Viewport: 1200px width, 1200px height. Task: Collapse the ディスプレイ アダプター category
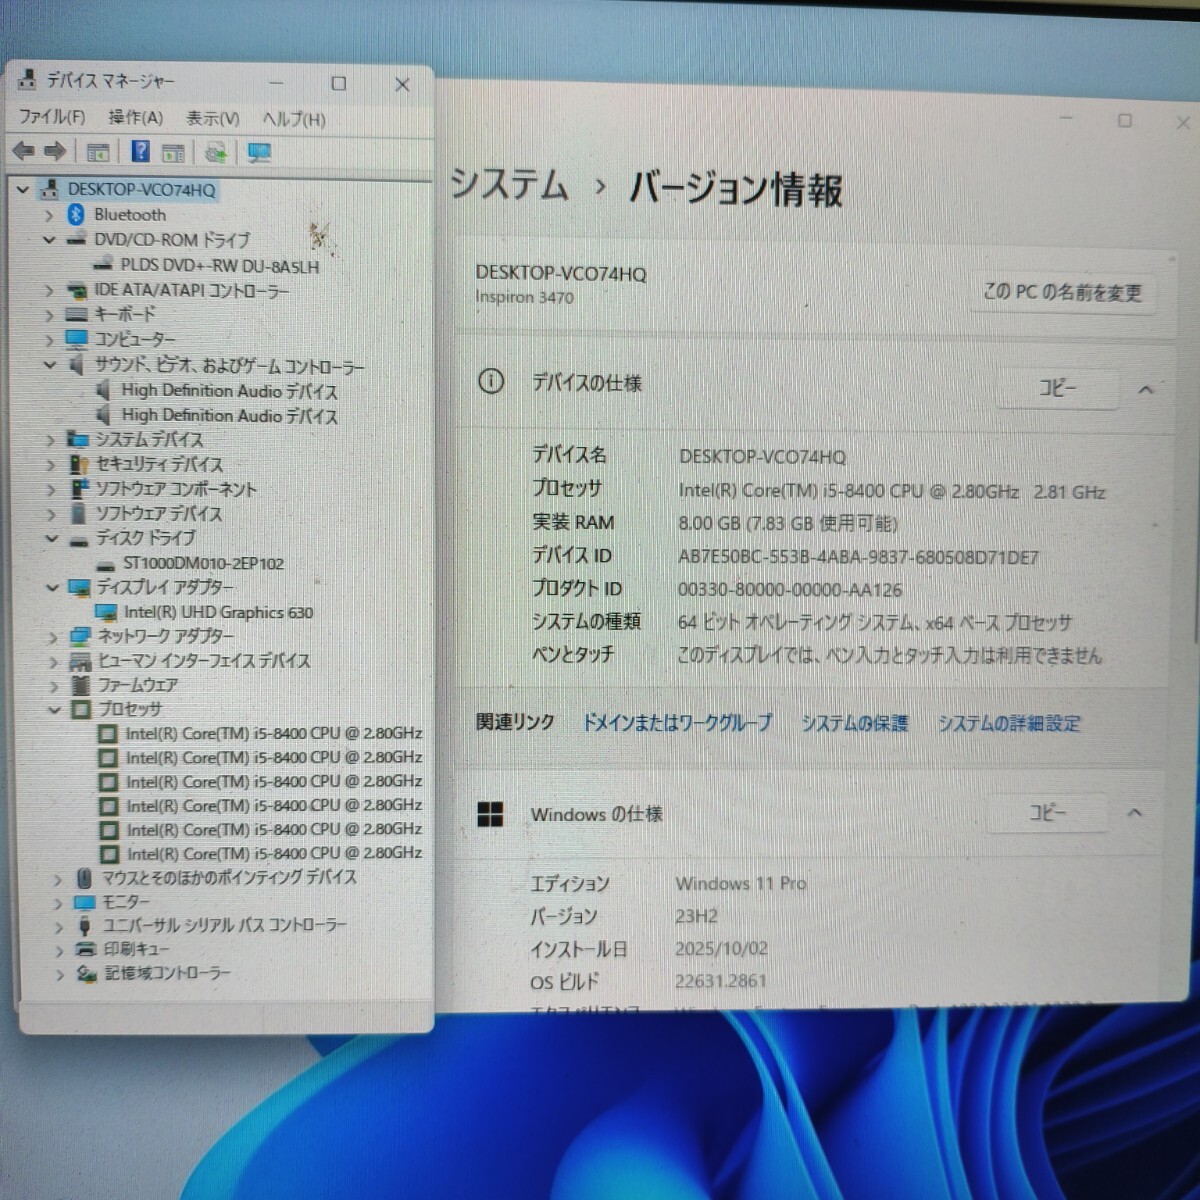(x=53, y=588)
